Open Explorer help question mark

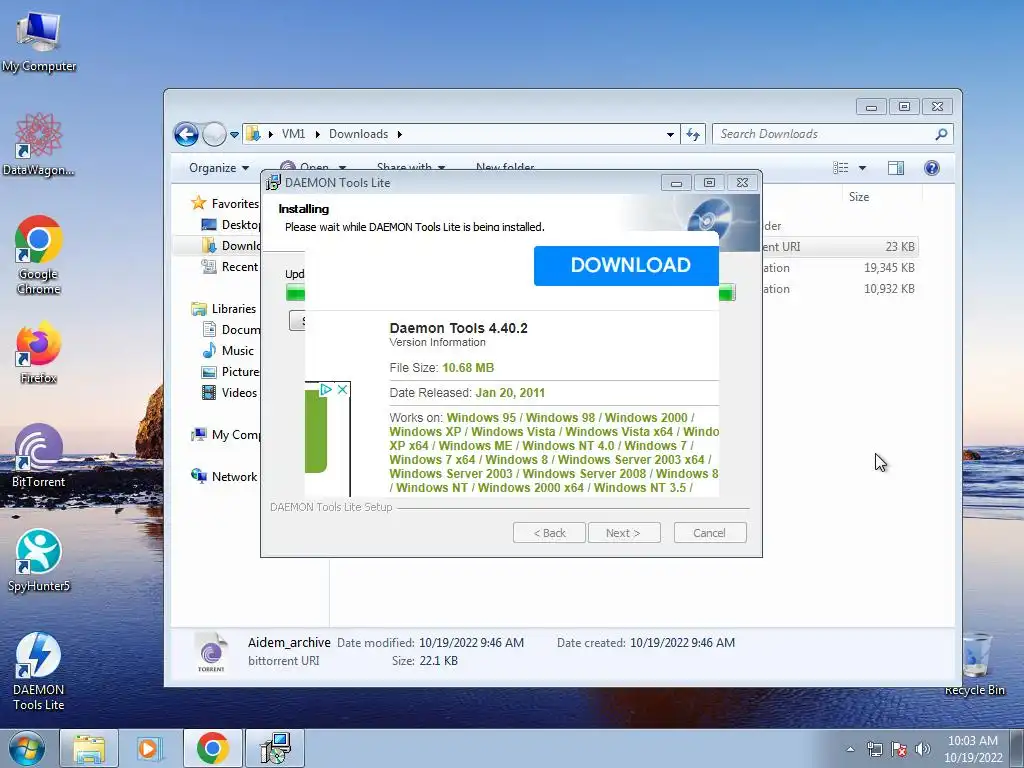[x=931, y=168]
